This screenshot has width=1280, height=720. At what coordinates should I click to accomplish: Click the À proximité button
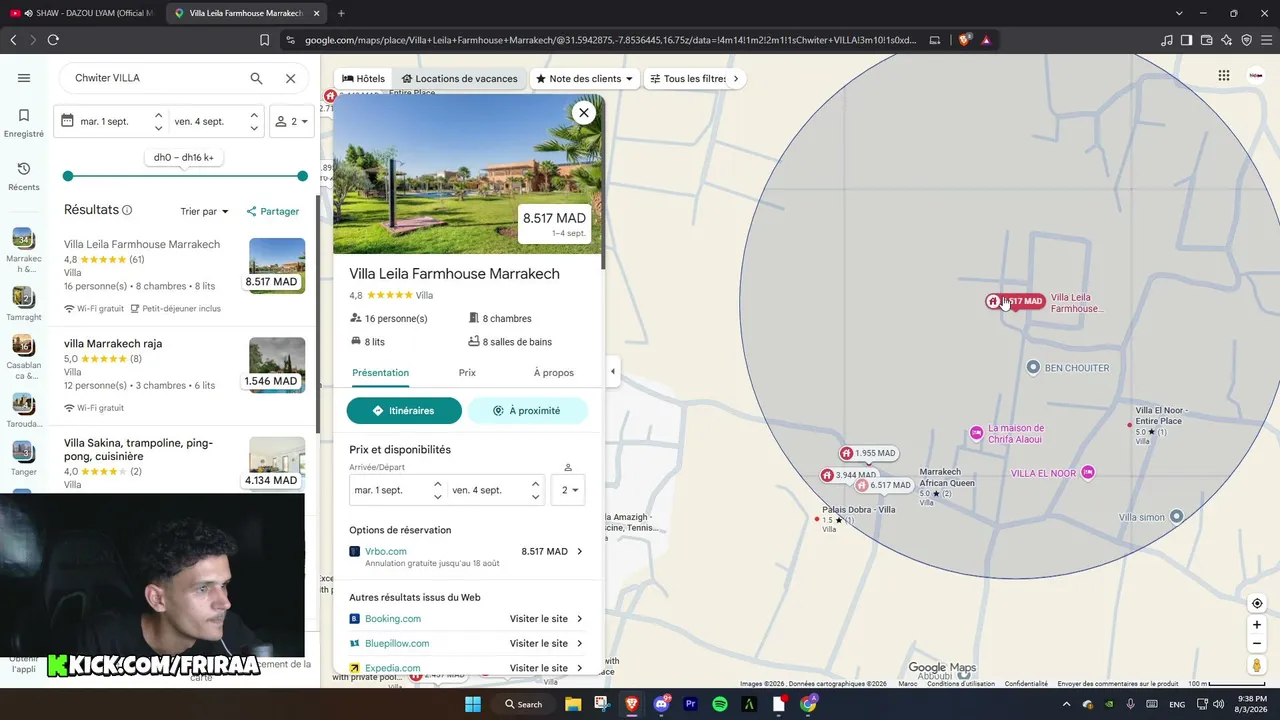click(527, 411)
